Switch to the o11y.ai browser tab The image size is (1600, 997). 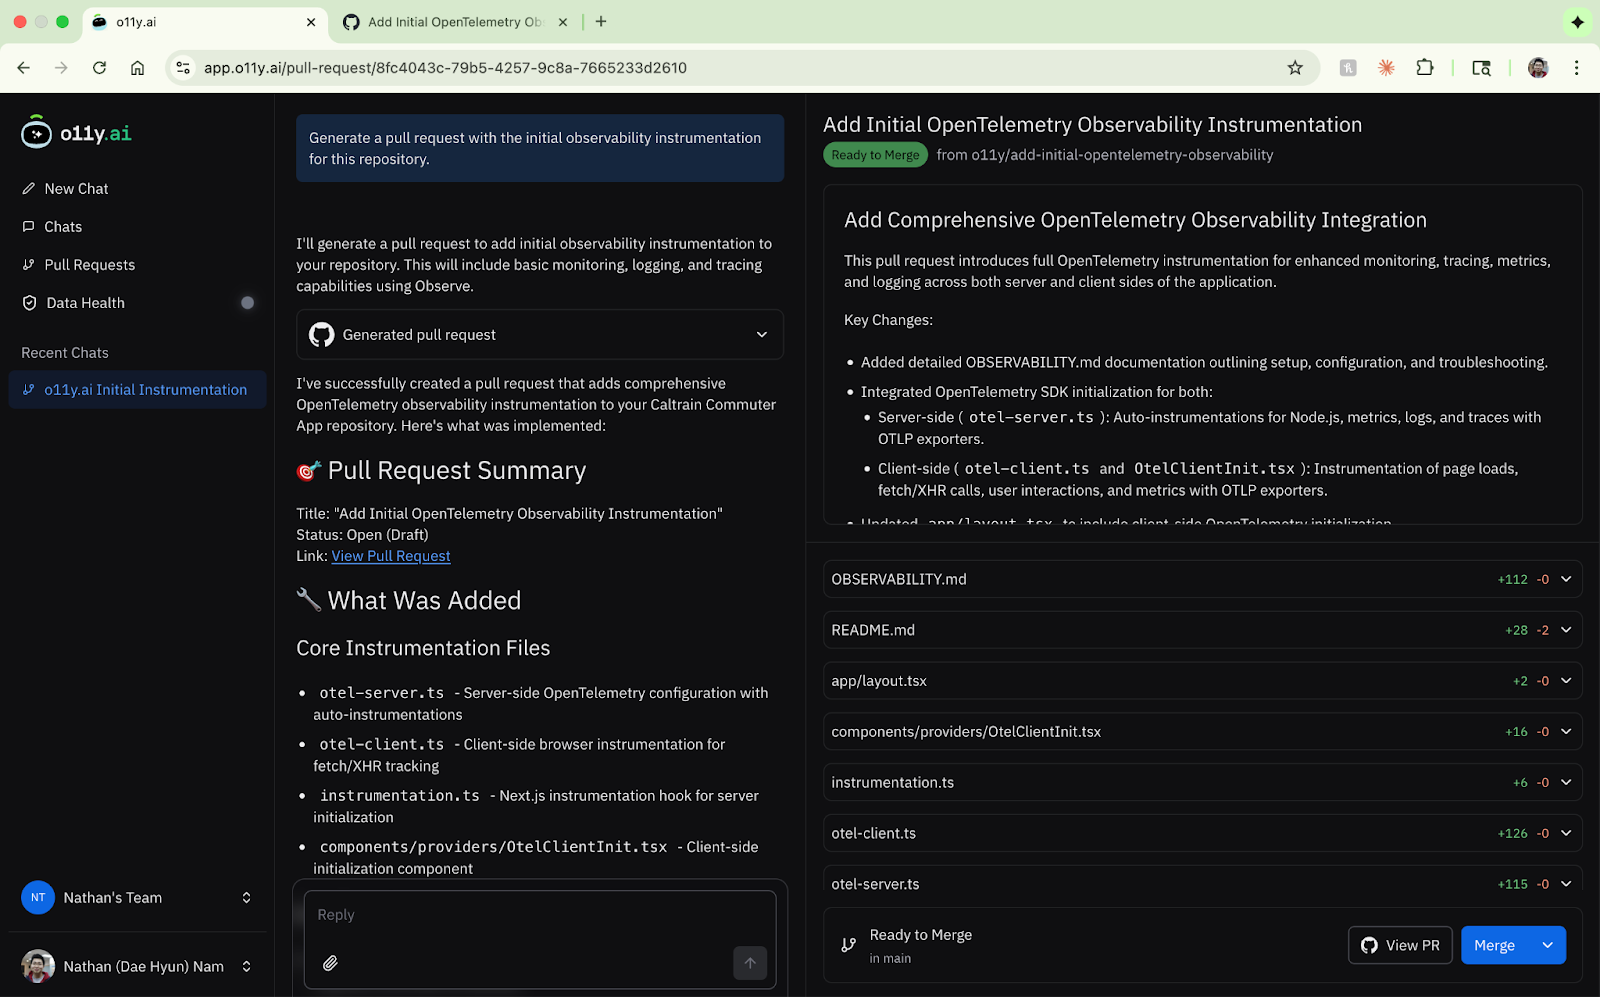pos(205,22)
